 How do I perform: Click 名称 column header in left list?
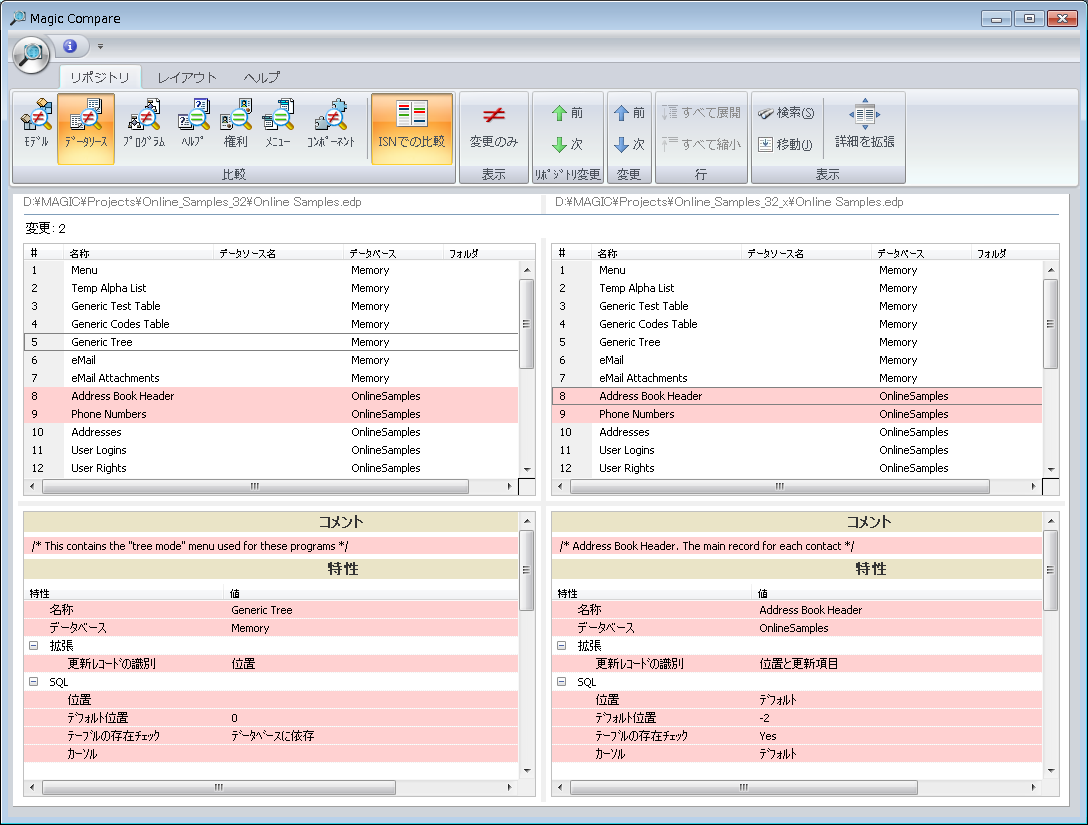click(x=139, y=253)
